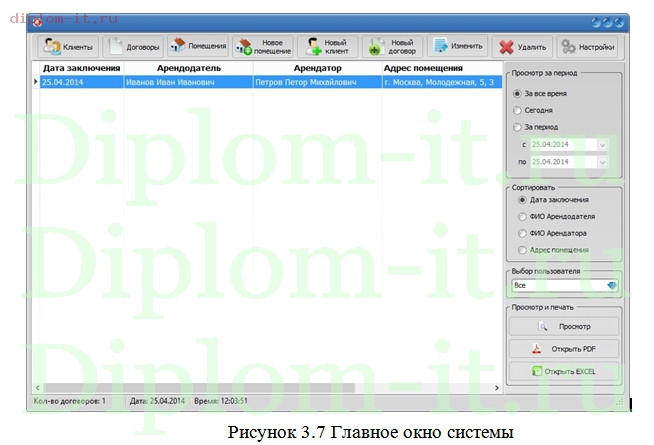654x445 pixels.
Task: Click magnifier icon on Просмотр button
Action: click(x=543, y=326)
